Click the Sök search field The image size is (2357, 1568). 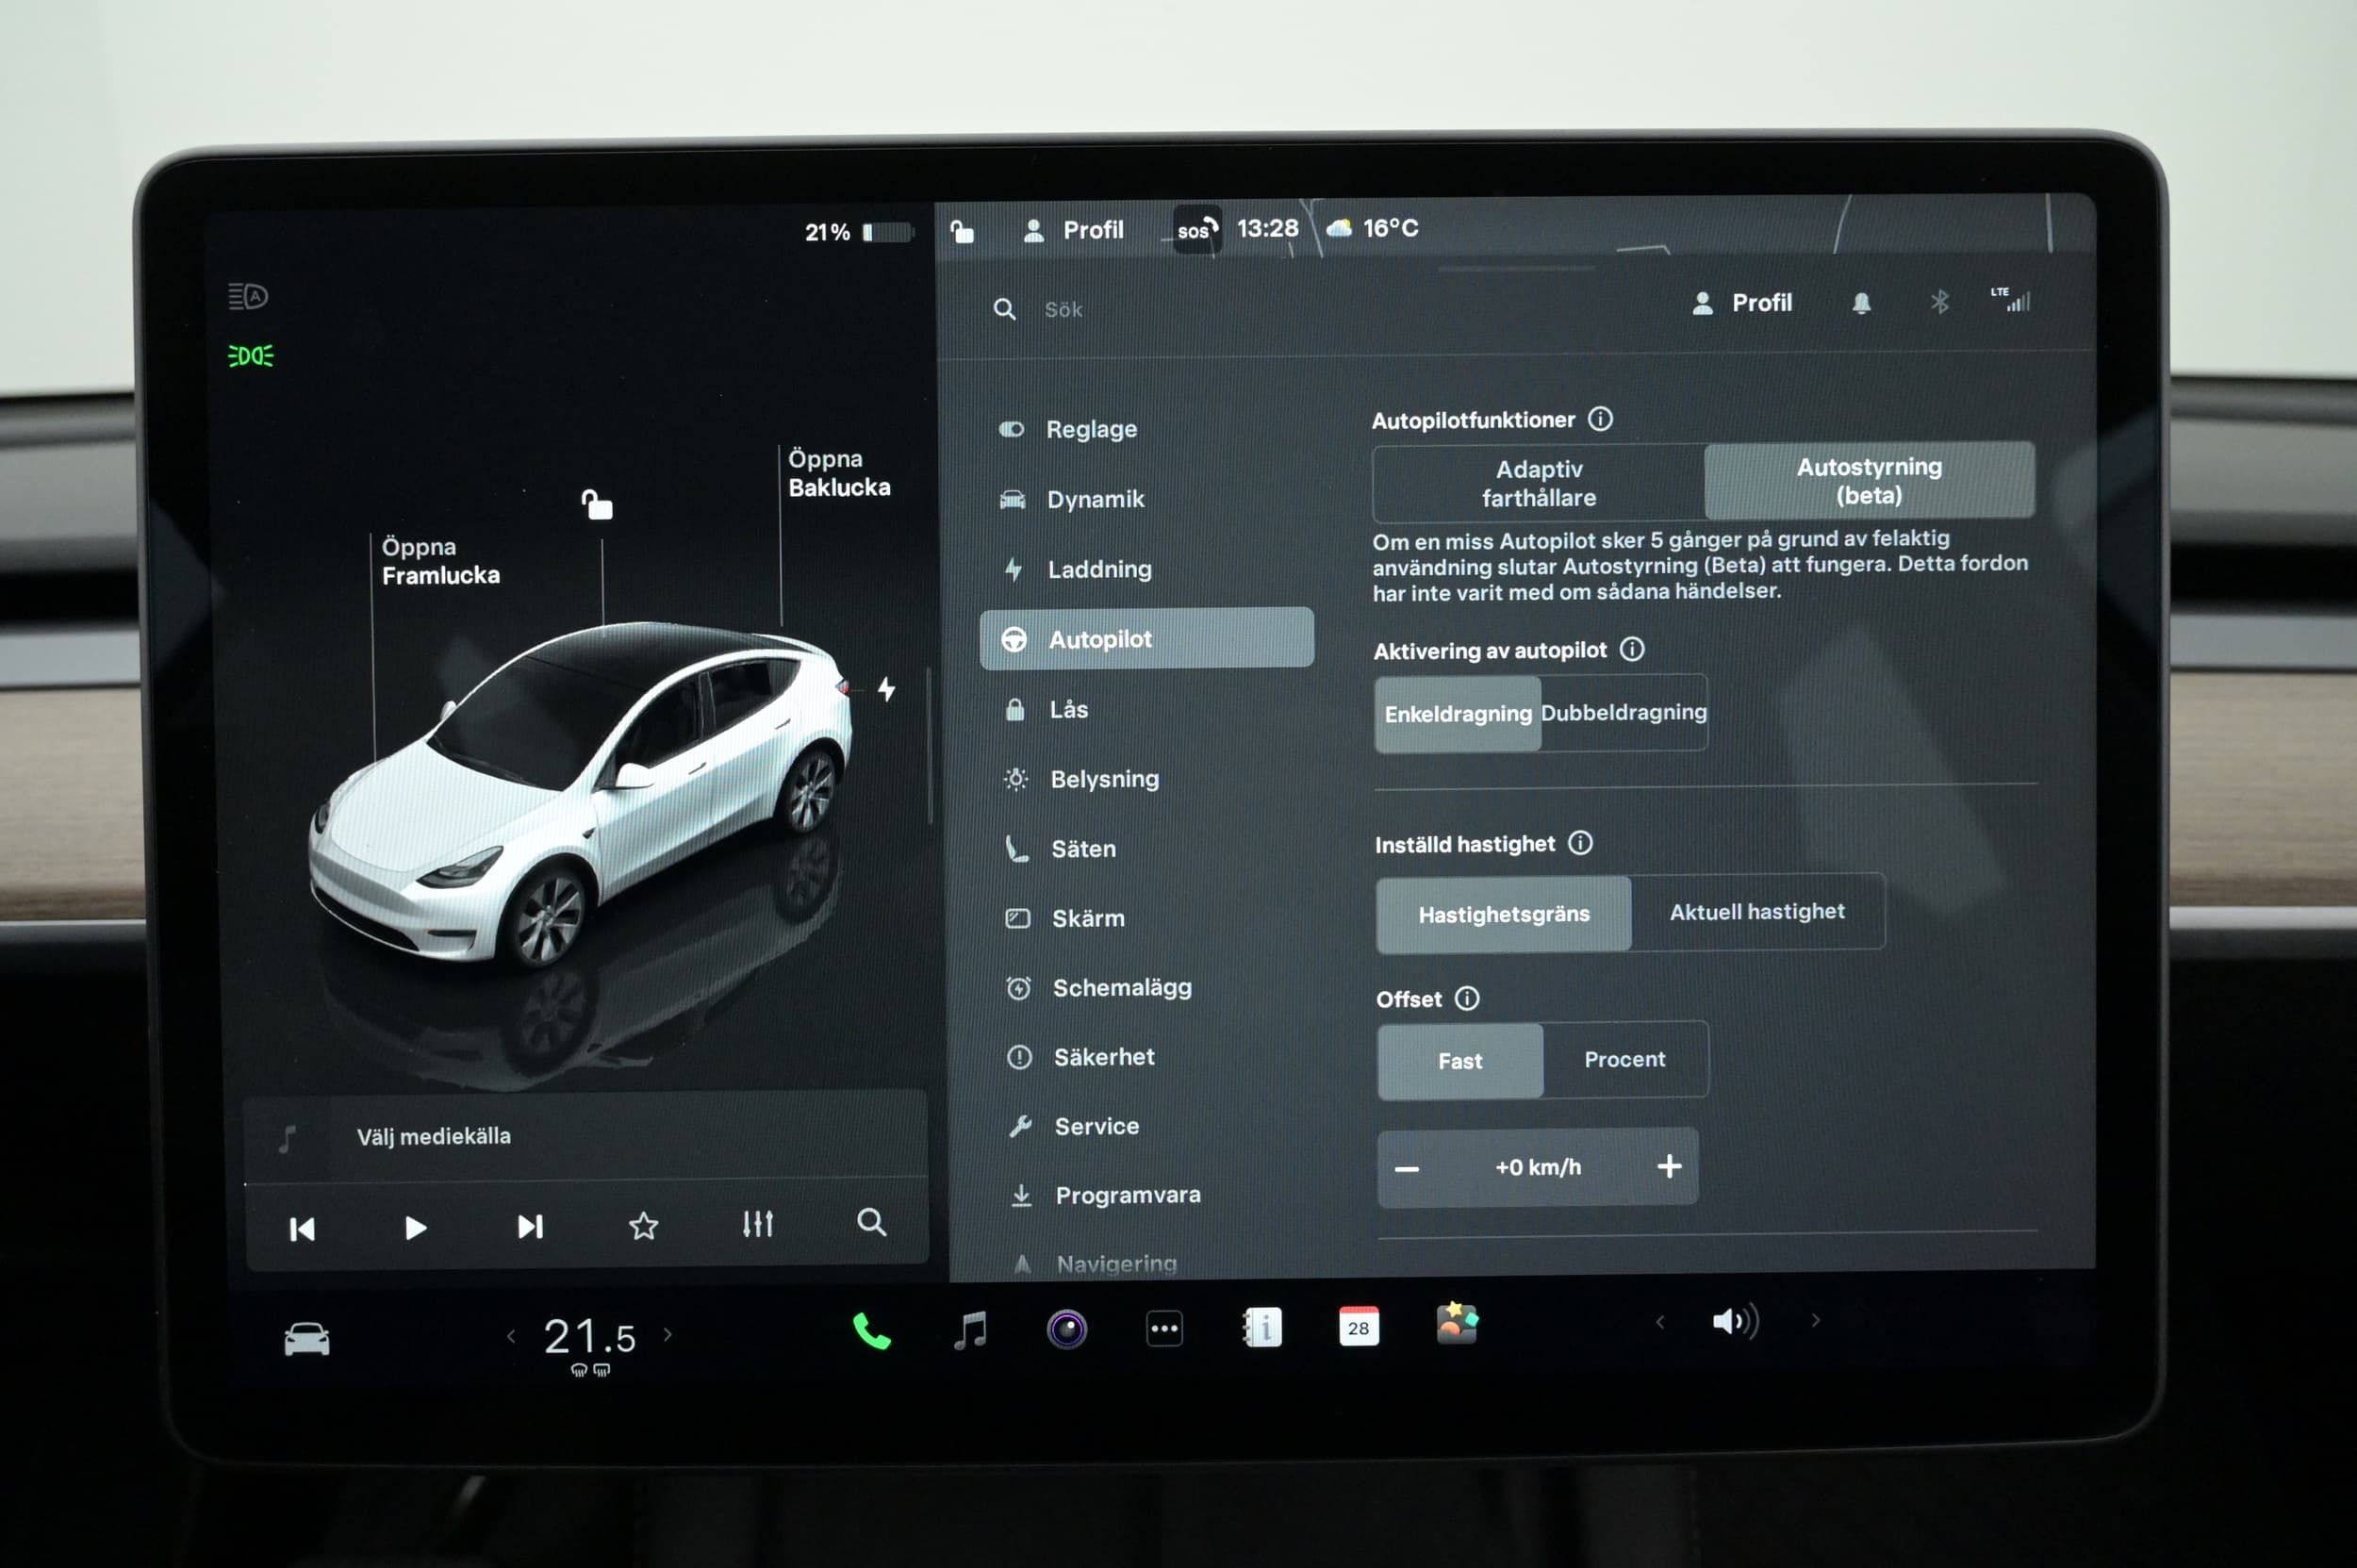click(1063, 310)
